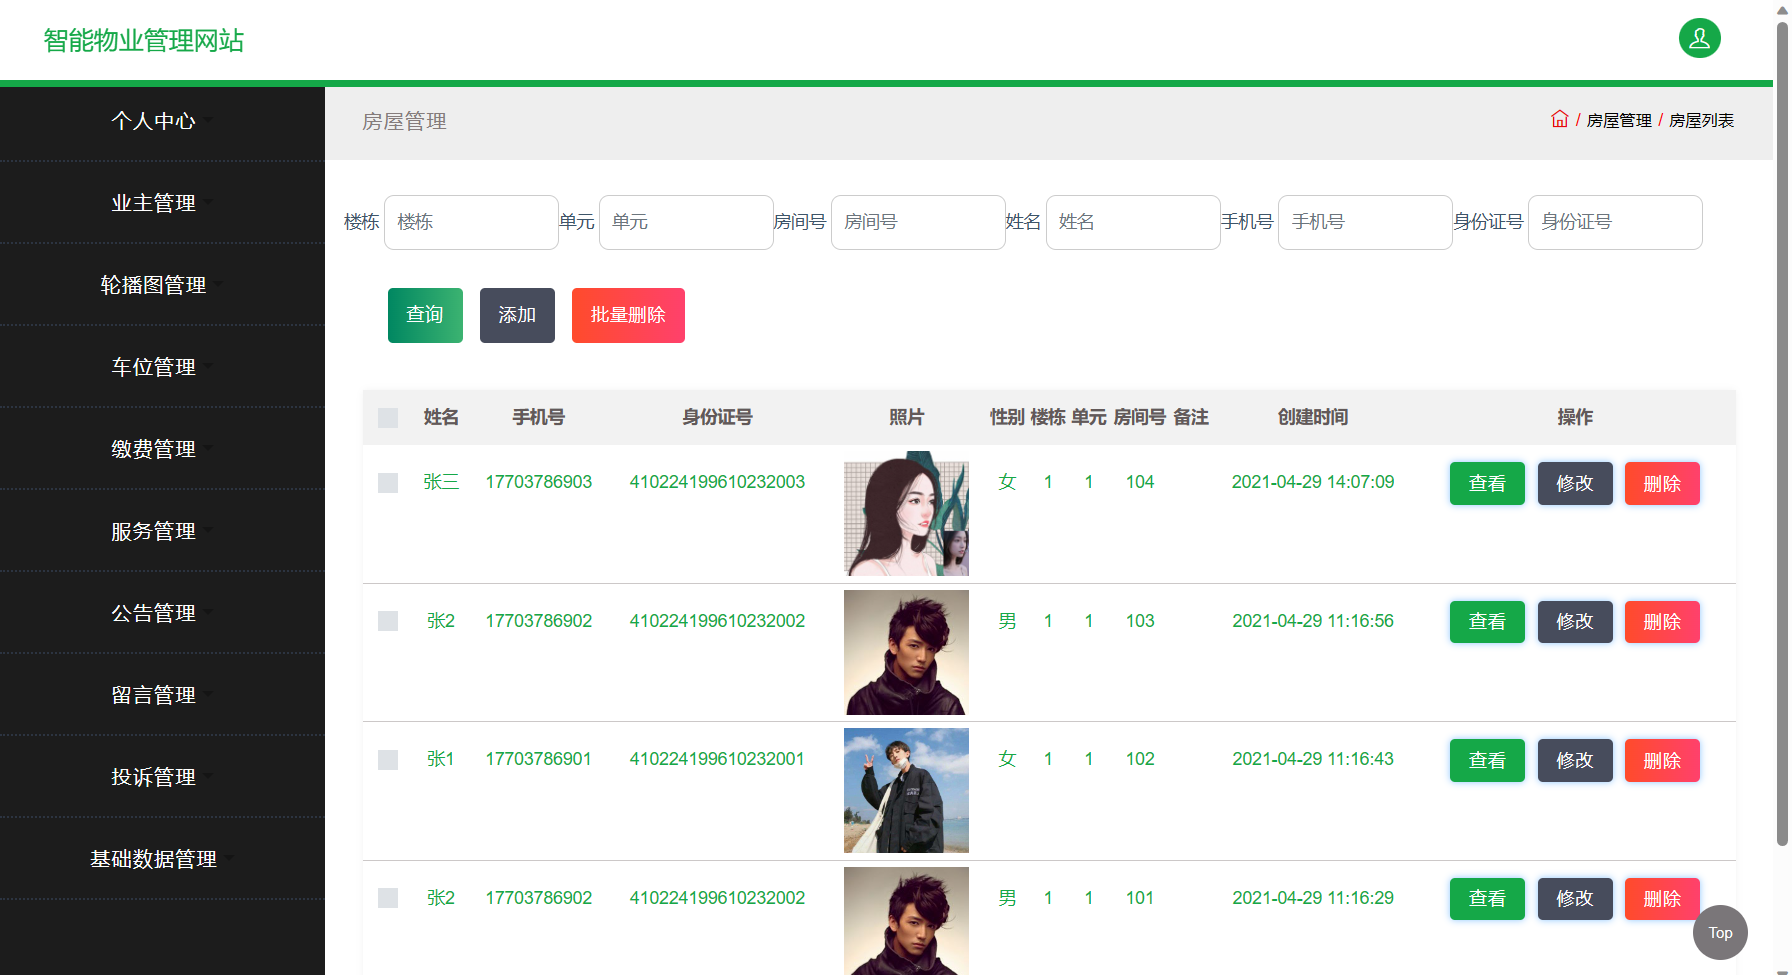Image resolution: width=1792 pixels, height=975 pixels.
Task: Open 张三's photo thumbnail
Action: pyautogui.click(x=906, y=514)
